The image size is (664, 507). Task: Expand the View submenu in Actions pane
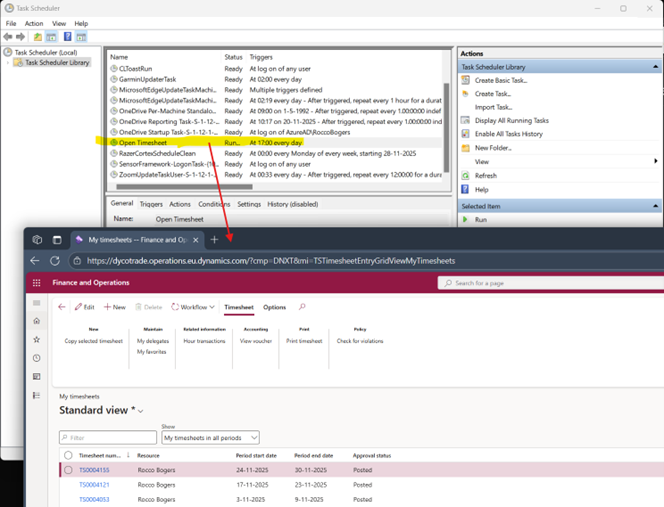coord(655,161)
